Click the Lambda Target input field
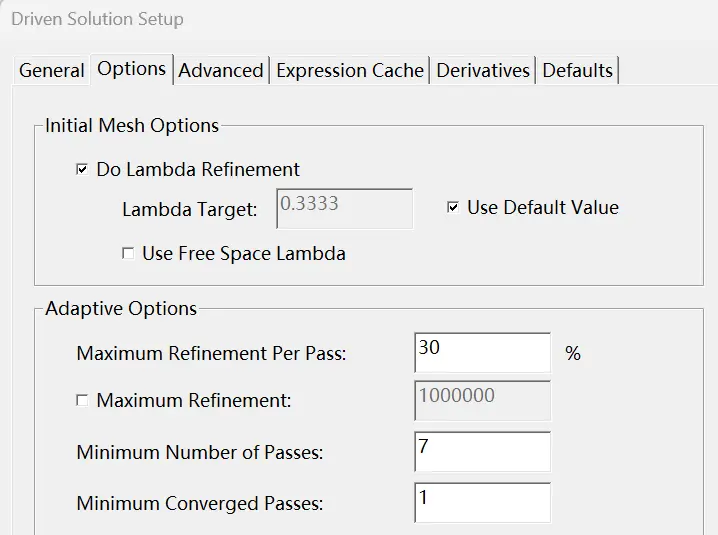The image size is (718, 535). click(344, 208)
